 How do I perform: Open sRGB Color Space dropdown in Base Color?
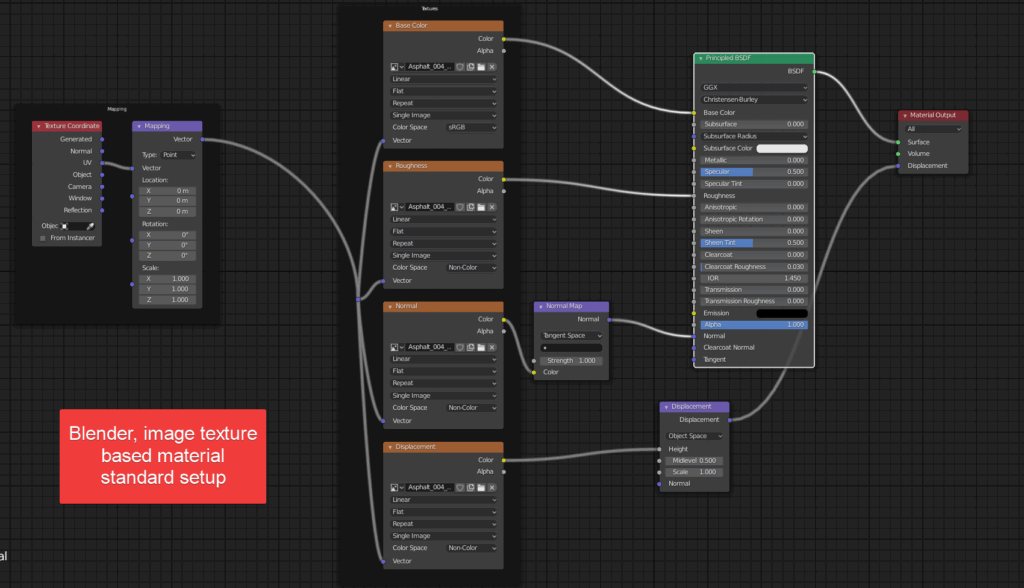pyautogui.click(x=472, y=127)
